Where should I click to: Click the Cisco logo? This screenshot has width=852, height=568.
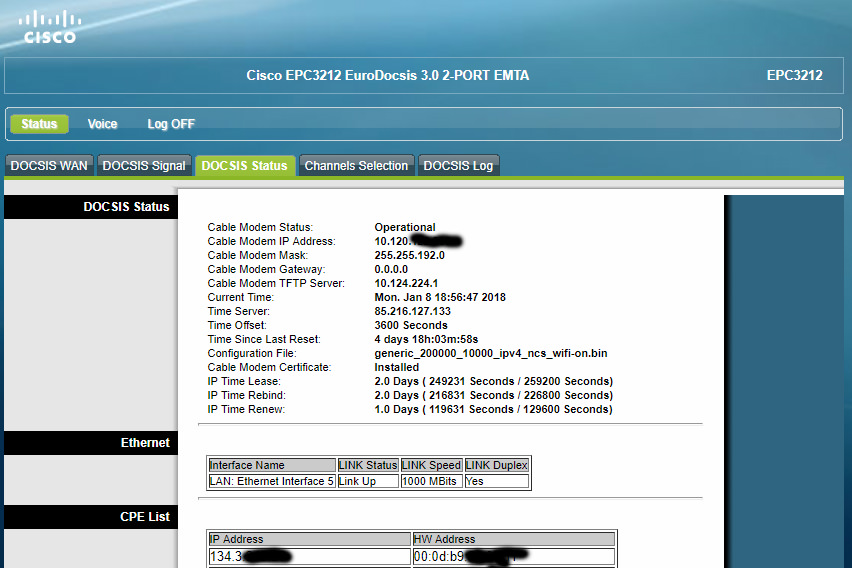tap(49, 27)
